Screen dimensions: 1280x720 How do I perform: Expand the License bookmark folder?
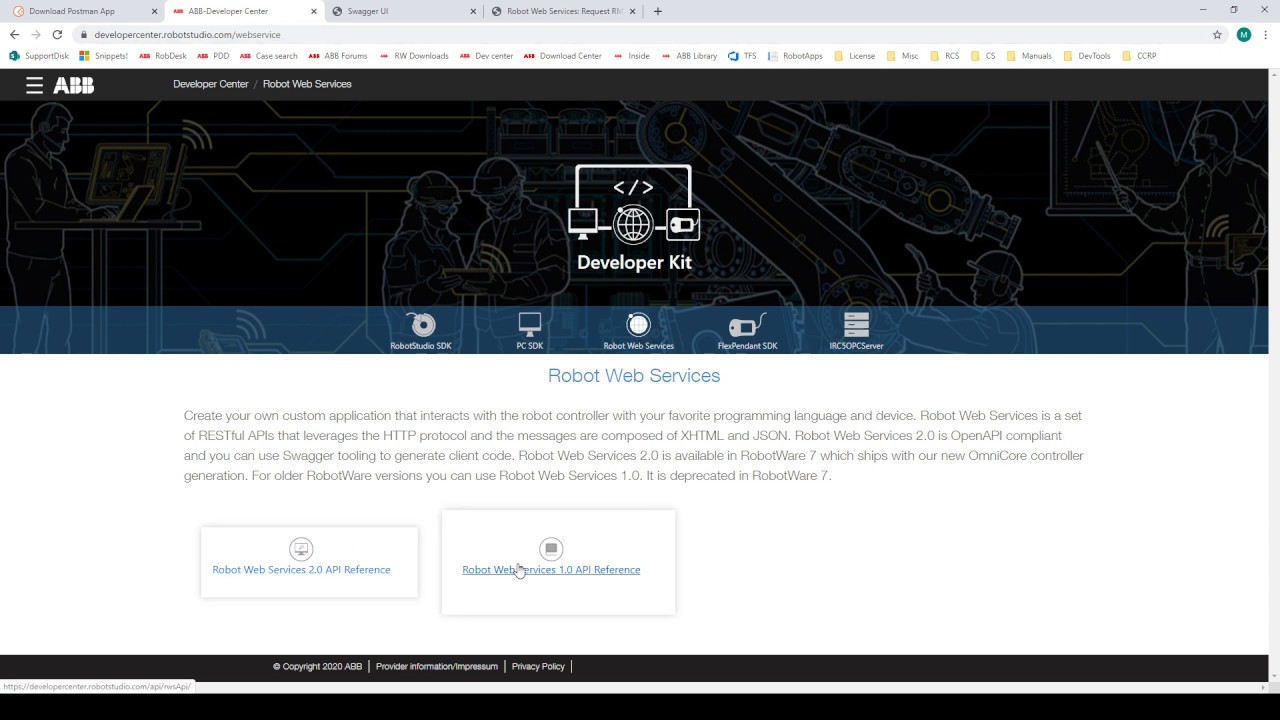point(854,56)
